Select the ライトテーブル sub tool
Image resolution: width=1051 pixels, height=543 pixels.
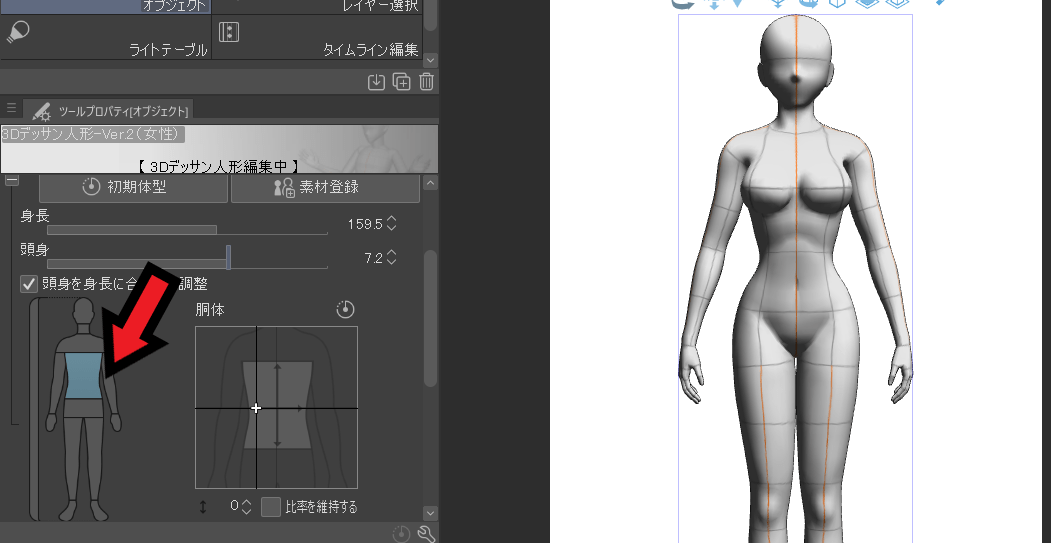(106, 38)
